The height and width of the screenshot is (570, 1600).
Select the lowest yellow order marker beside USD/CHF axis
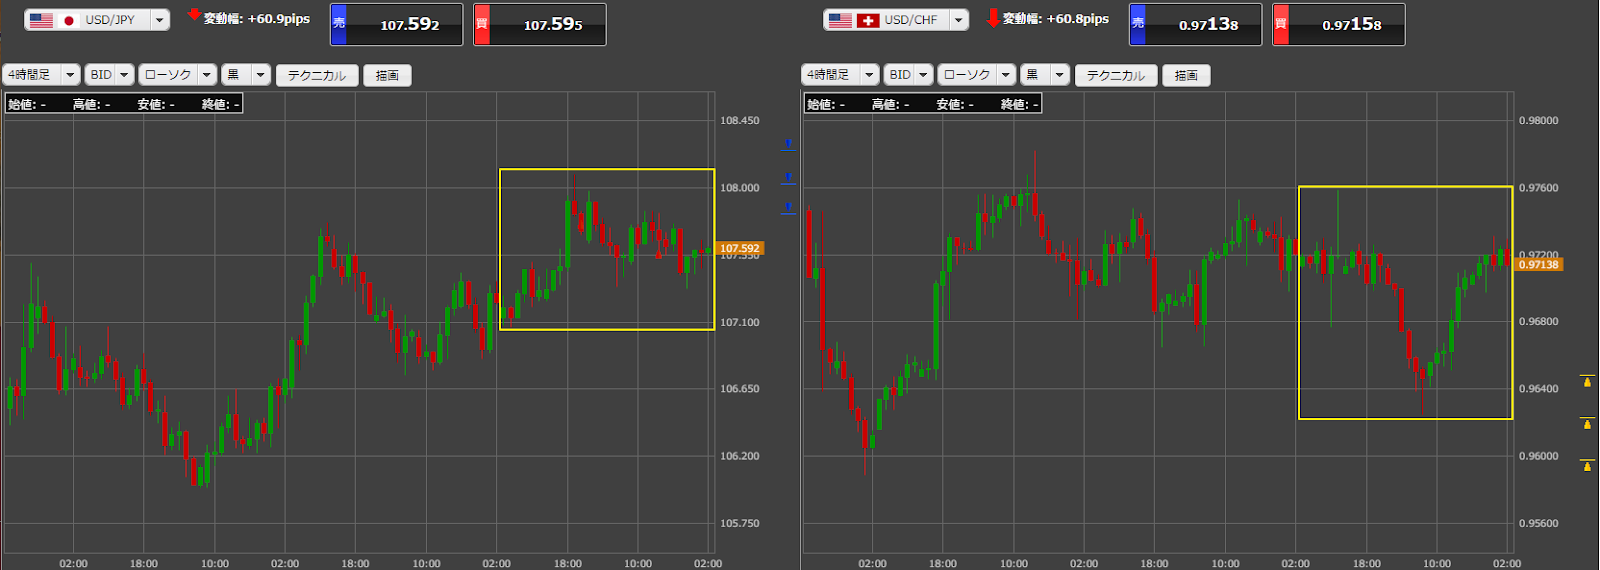click(x=1587, y=466)
